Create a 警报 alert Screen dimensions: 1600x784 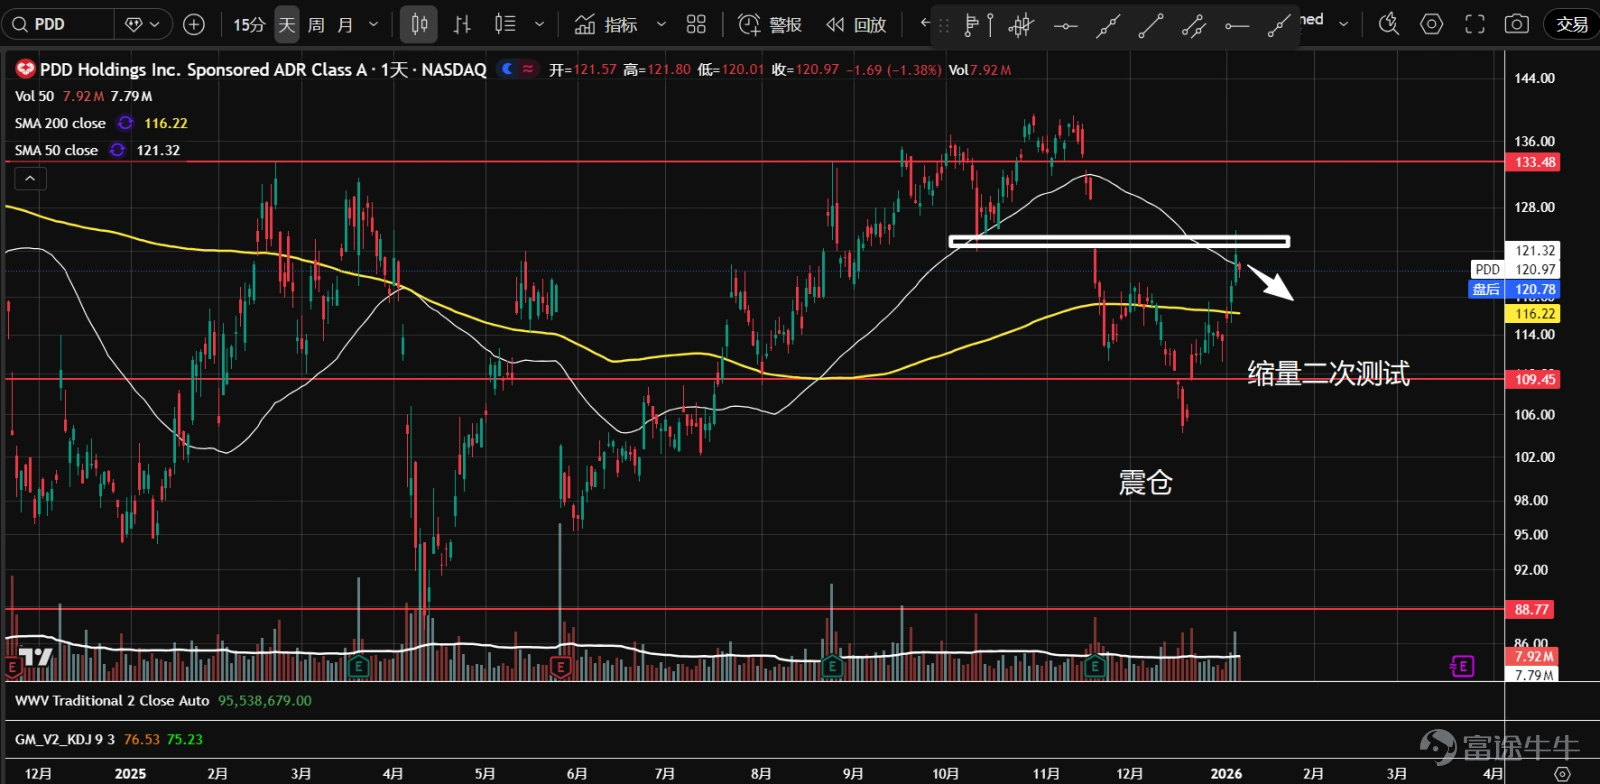770,24
